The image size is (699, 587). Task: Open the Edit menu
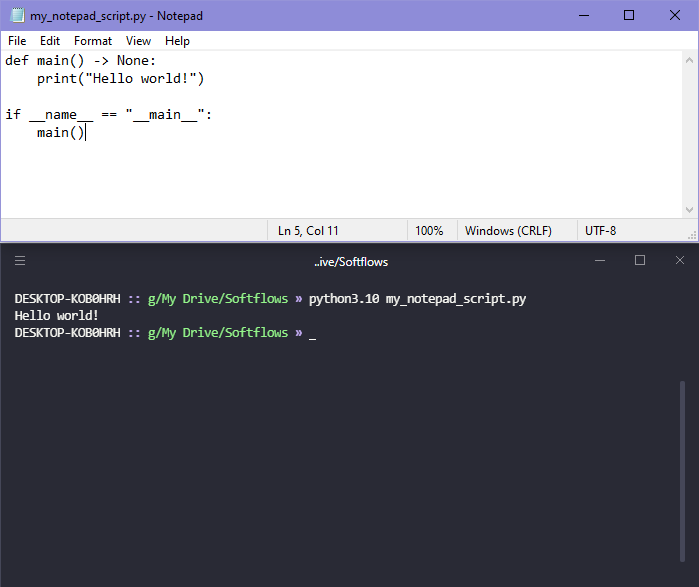tap(50, 41)
